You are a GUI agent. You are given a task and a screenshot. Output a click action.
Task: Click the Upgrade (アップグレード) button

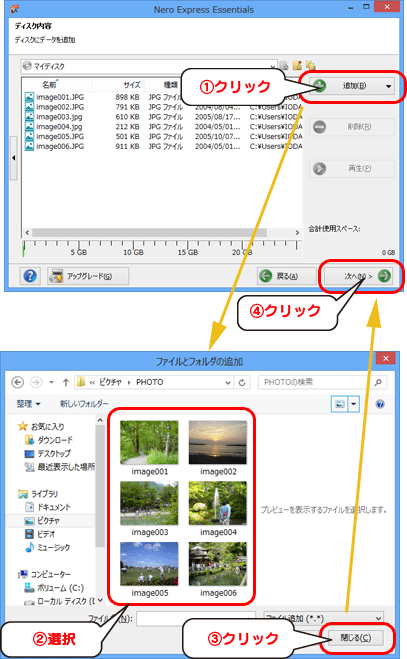(88, 276)
